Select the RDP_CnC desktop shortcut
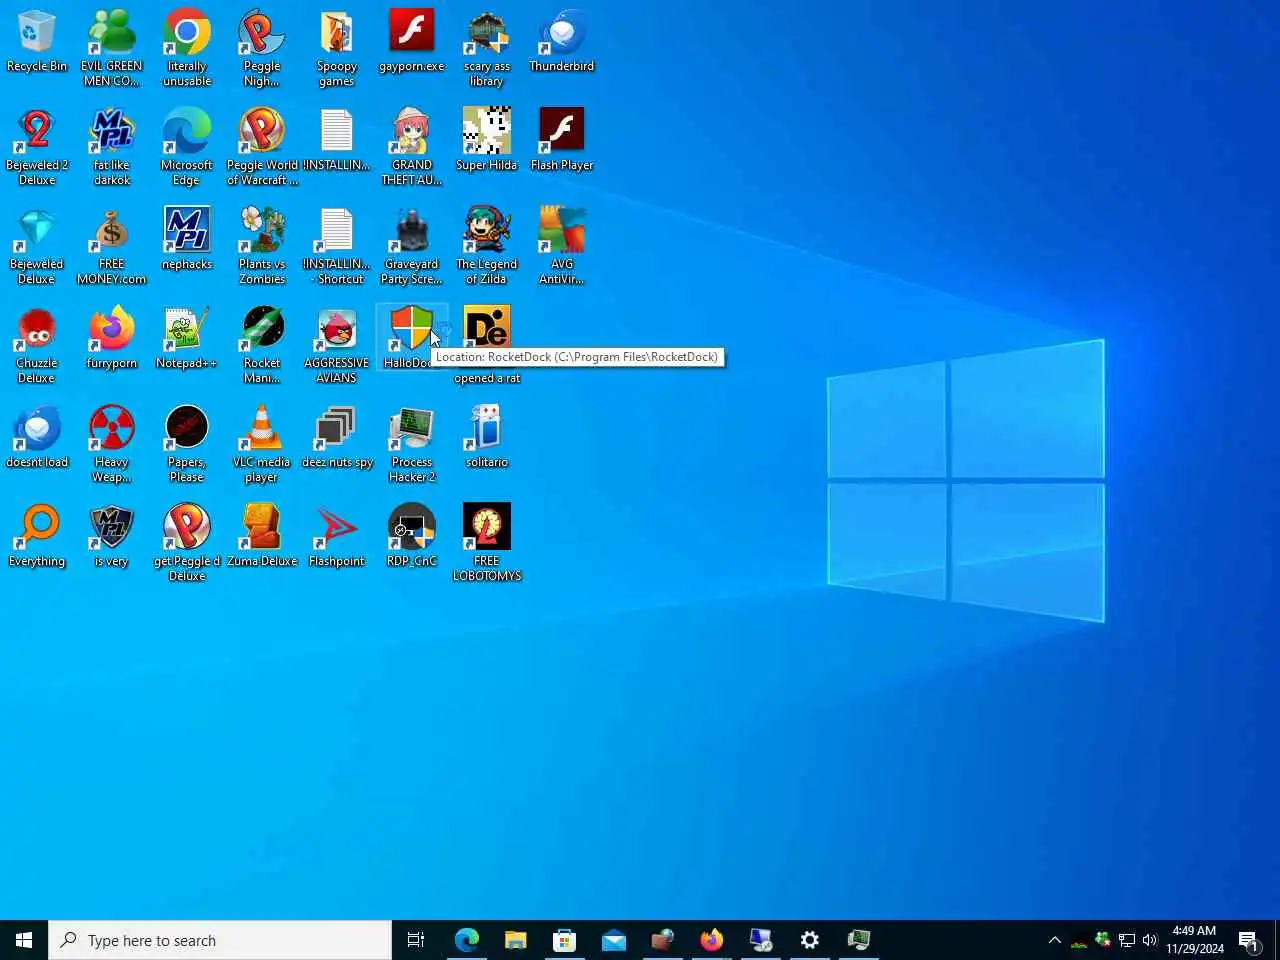Image resolution: width=1280 pixels, height=960 pixels. click(412, 537)
